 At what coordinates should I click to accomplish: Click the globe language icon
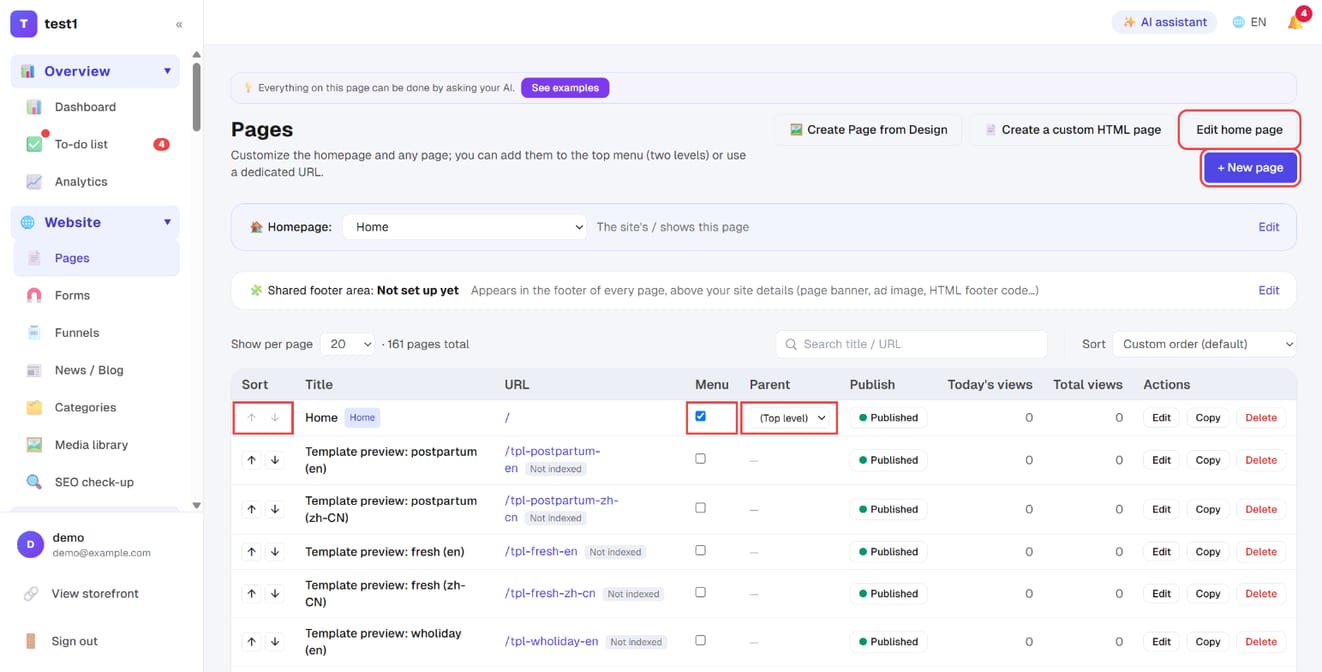tap(1238, 22)
